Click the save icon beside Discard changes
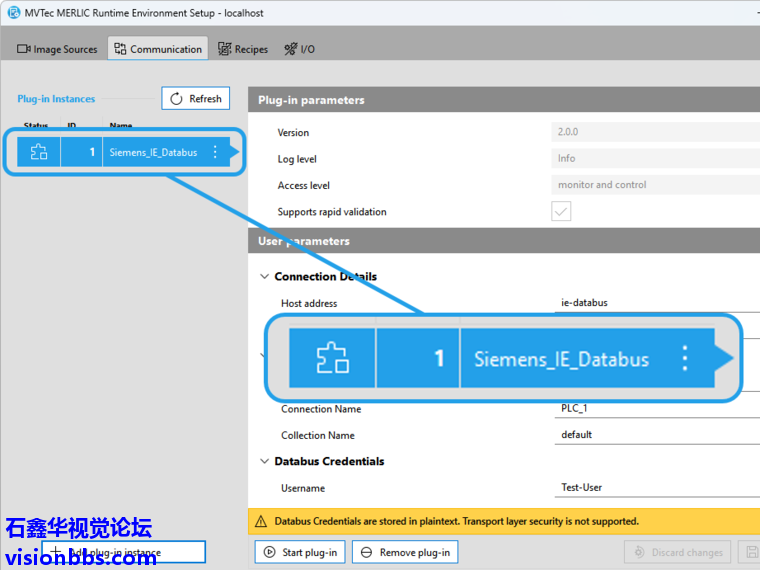This screenshot has height=570, width=760. (x=750, y=552)
